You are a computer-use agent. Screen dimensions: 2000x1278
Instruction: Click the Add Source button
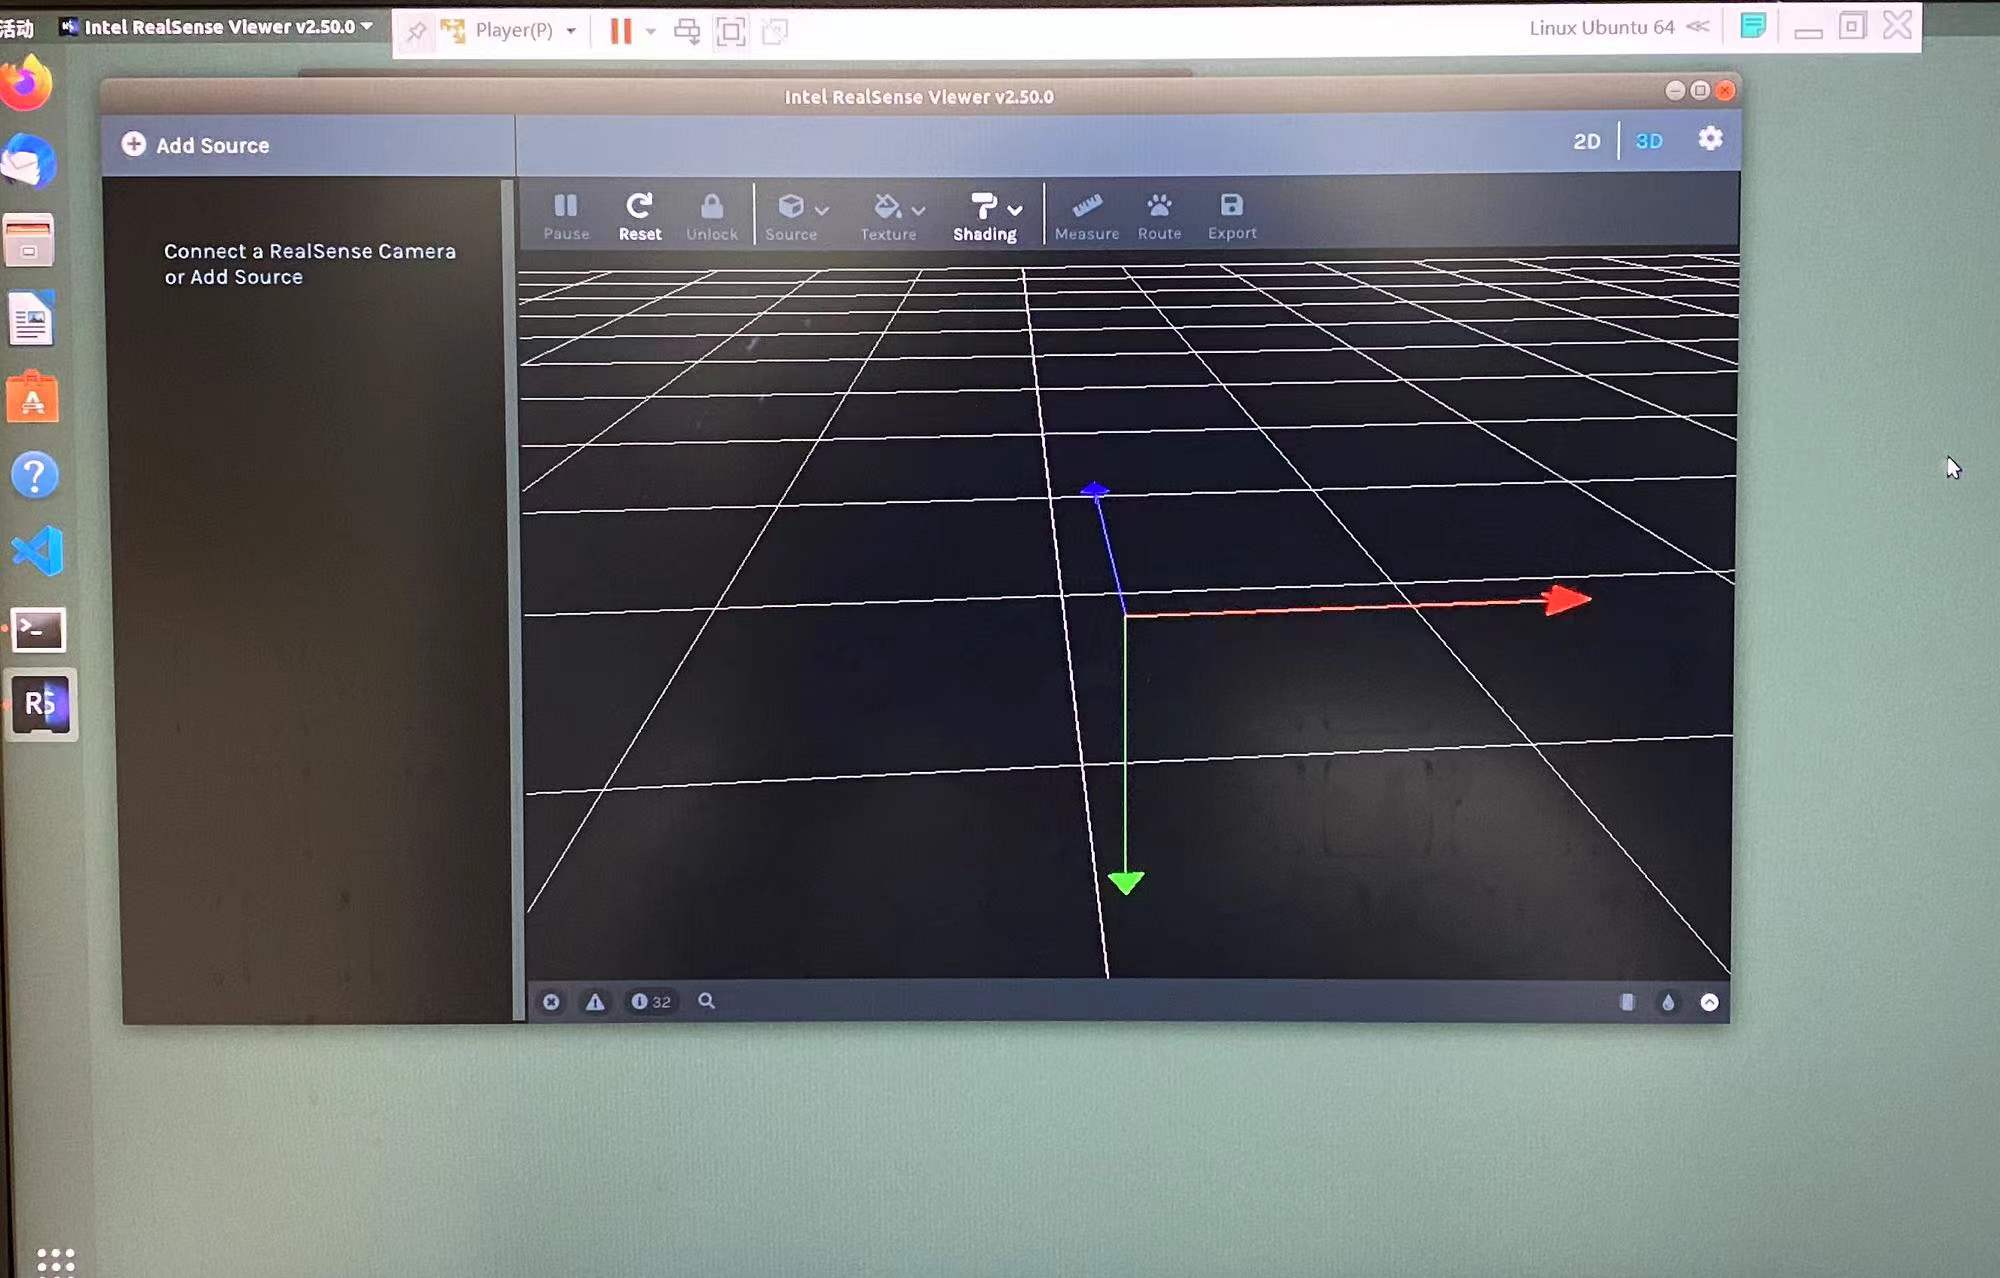pos(196,144)
